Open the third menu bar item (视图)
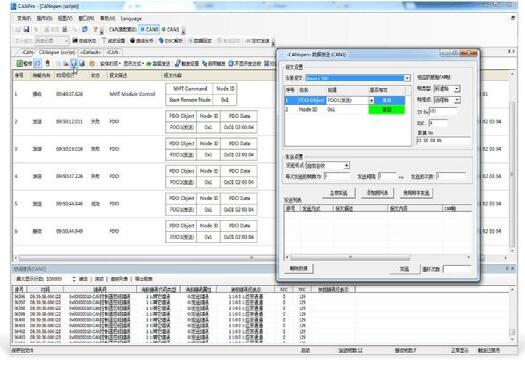The width and height of the screenshot is (525, 368). point(65,18)
